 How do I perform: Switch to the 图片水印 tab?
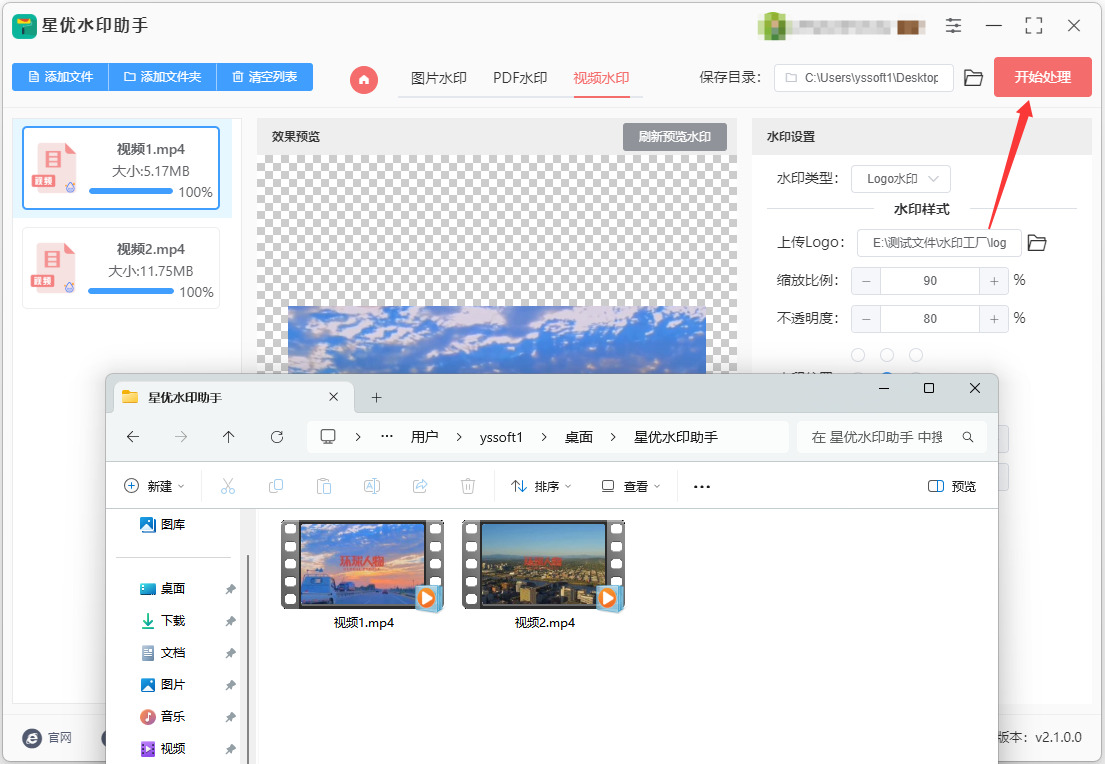tap(439, 78)
